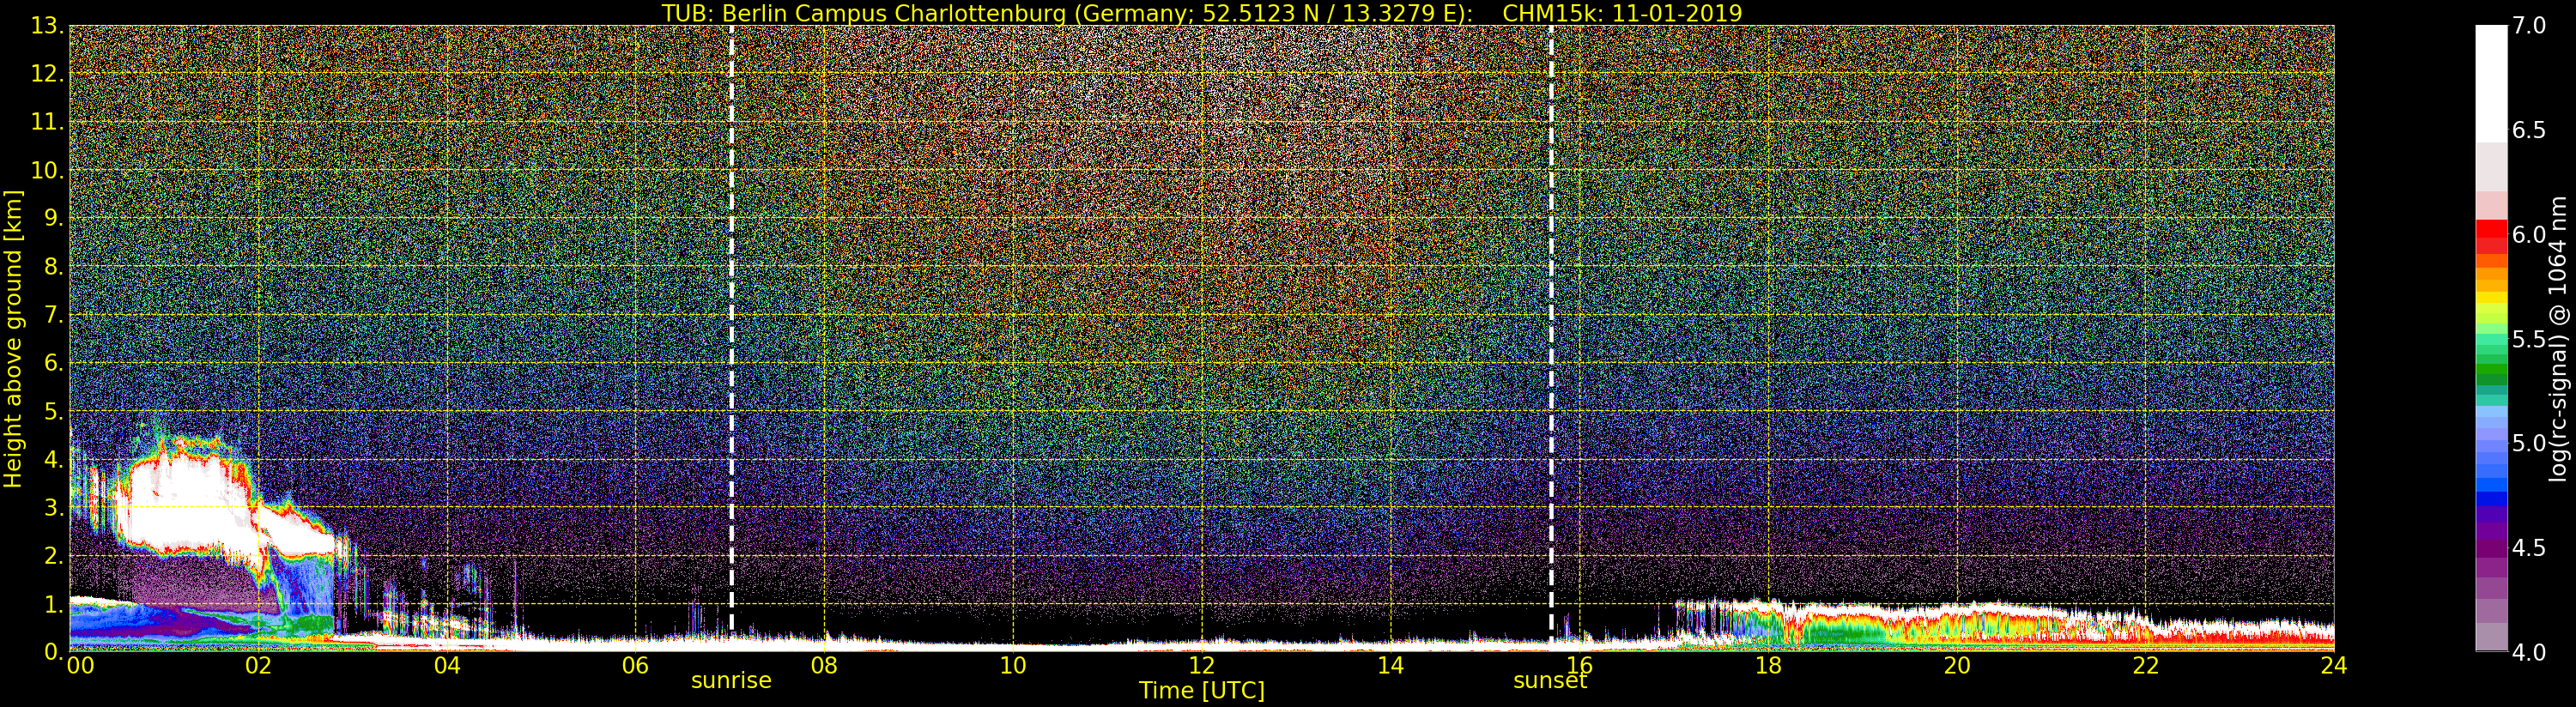The width and height of the screenshot is (2576, 707).
Task: Click time axis tick '22'
Action: (x=2145, y=665)
